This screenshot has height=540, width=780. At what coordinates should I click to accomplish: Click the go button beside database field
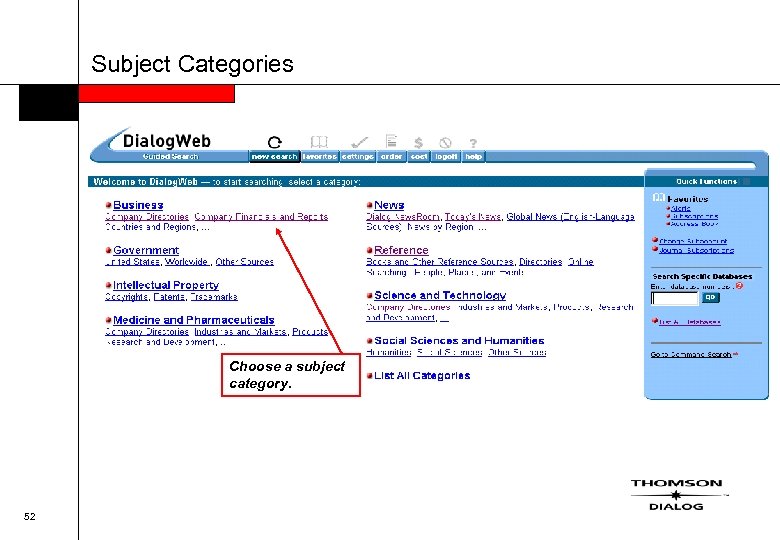[x=710, y=297]
